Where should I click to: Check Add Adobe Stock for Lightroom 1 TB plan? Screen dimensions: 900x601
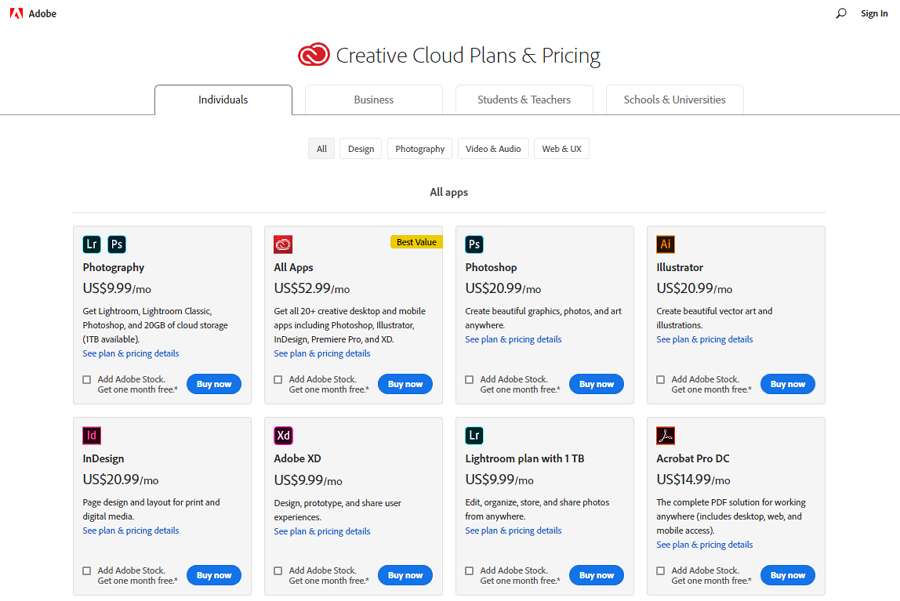470,571
